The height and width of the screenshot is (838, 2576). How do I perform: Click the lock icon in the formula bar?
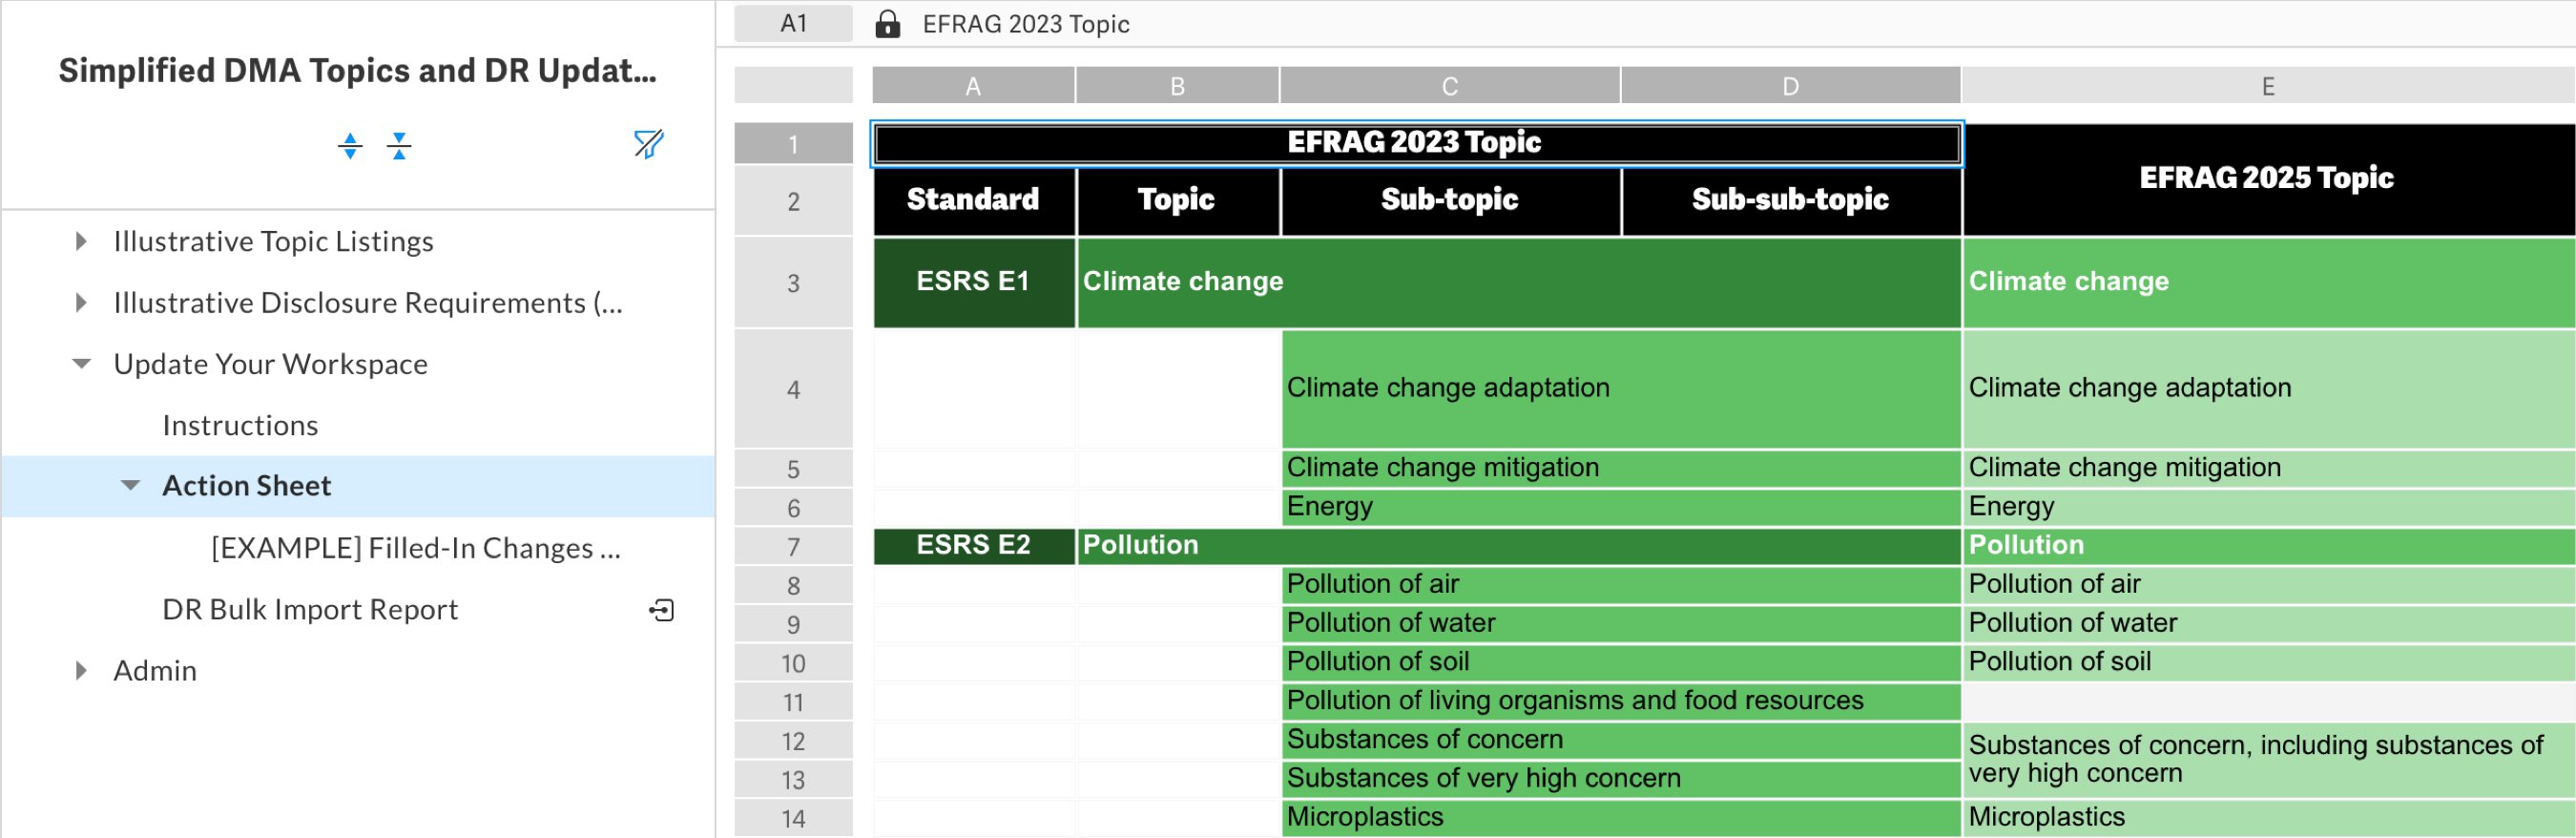tap(887, 24)
